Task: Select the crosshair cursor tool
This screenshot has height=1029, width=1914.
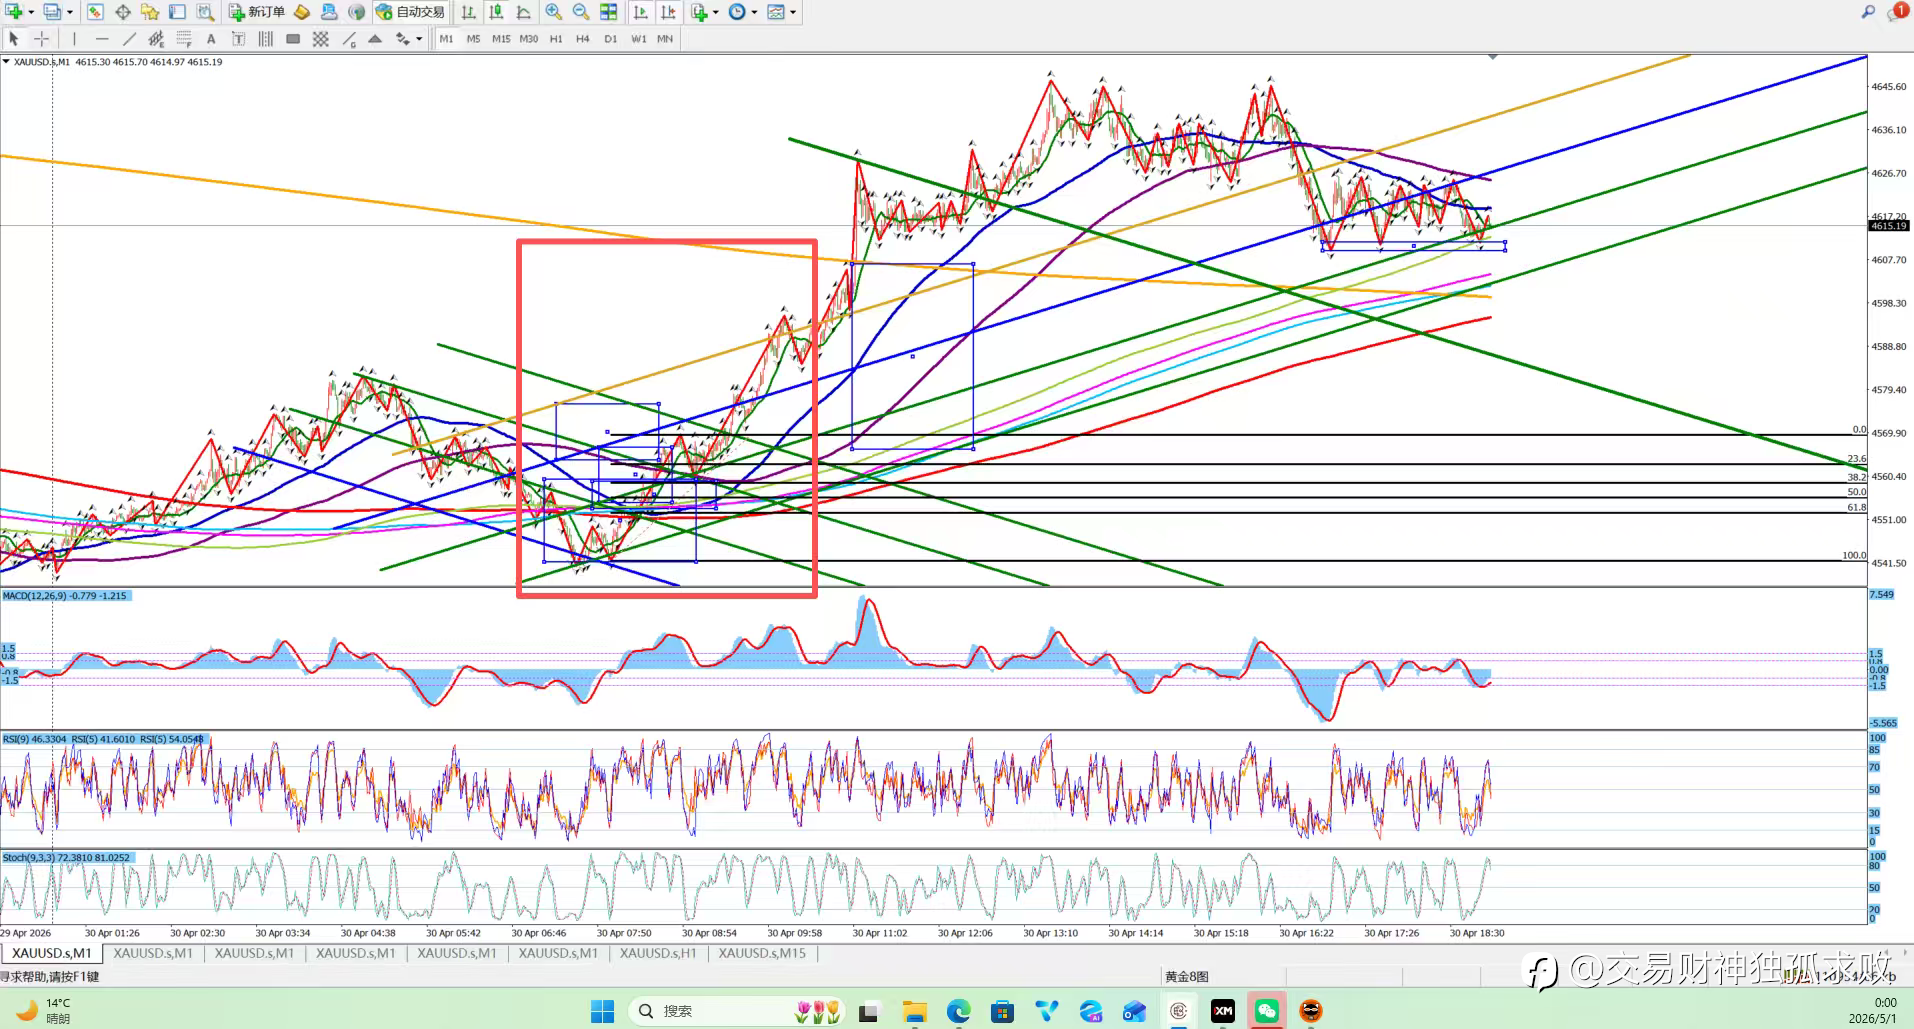Action: 41,39
